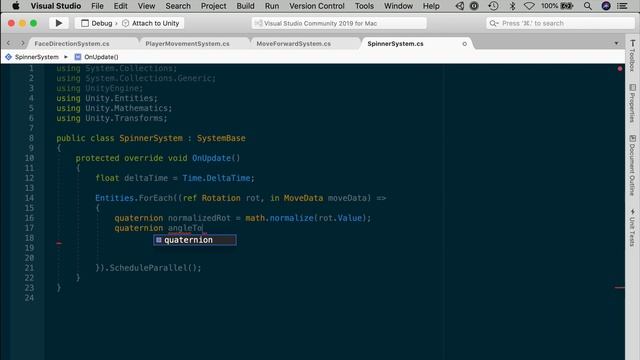Viewport: 640px width, 360px height.
Task: Open the tab list dropdown arrow
Action: pos(616,43)
